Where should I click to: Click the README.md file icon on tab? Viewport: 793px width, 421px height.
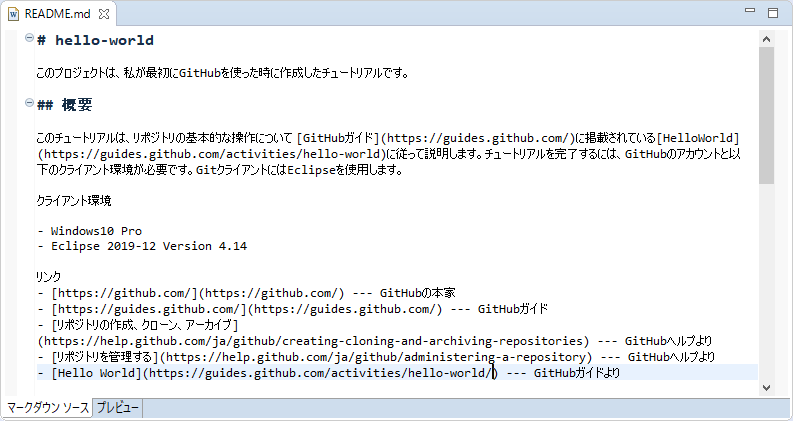pyautogui.click(x=13, y=13)
